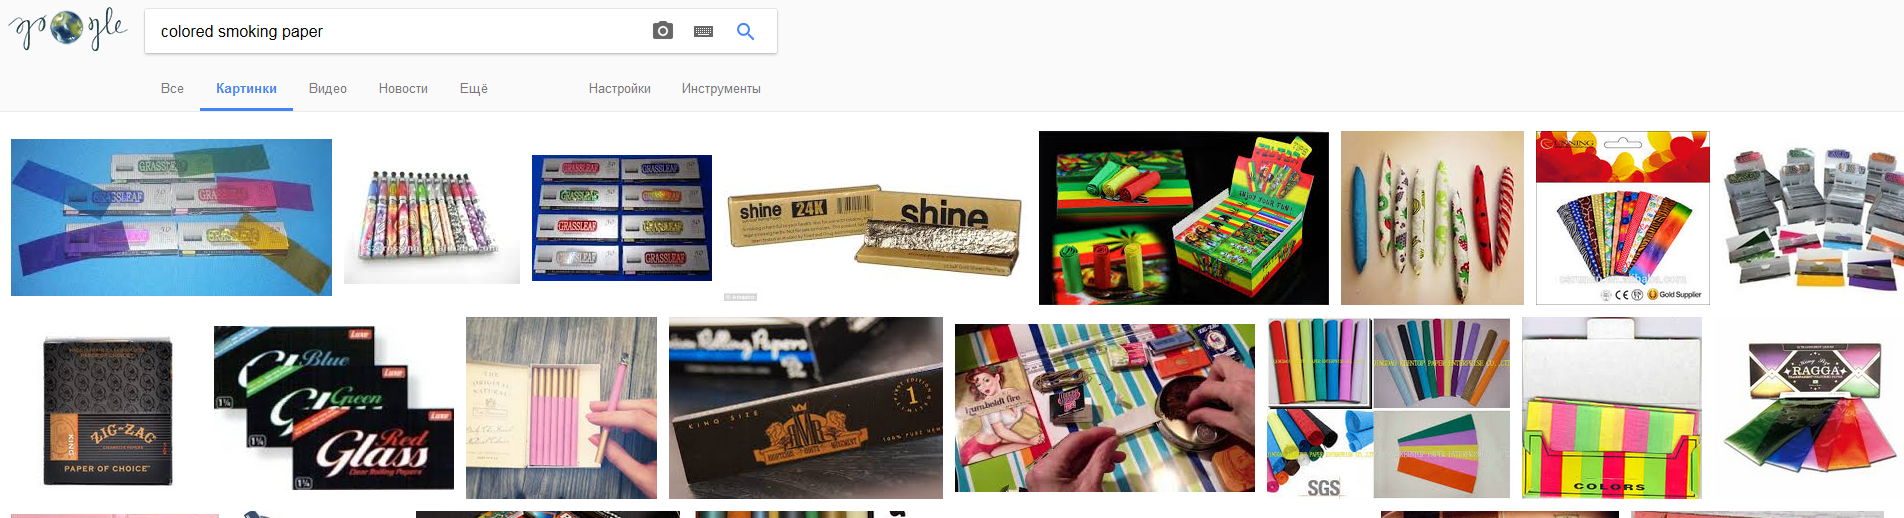Viewport: 1904px width, 518px height.
Task: Open the rasta colored rolls display image
Action: 1184,217
